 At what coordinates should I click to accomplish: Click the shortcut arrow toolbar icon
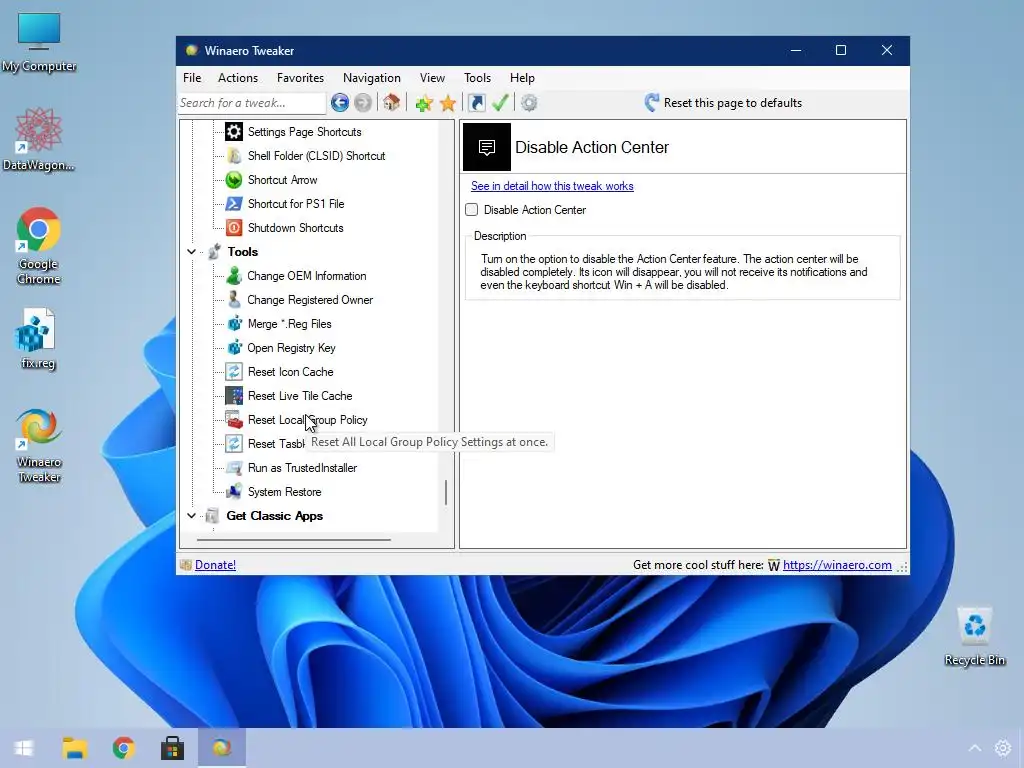tap(477, 103)
